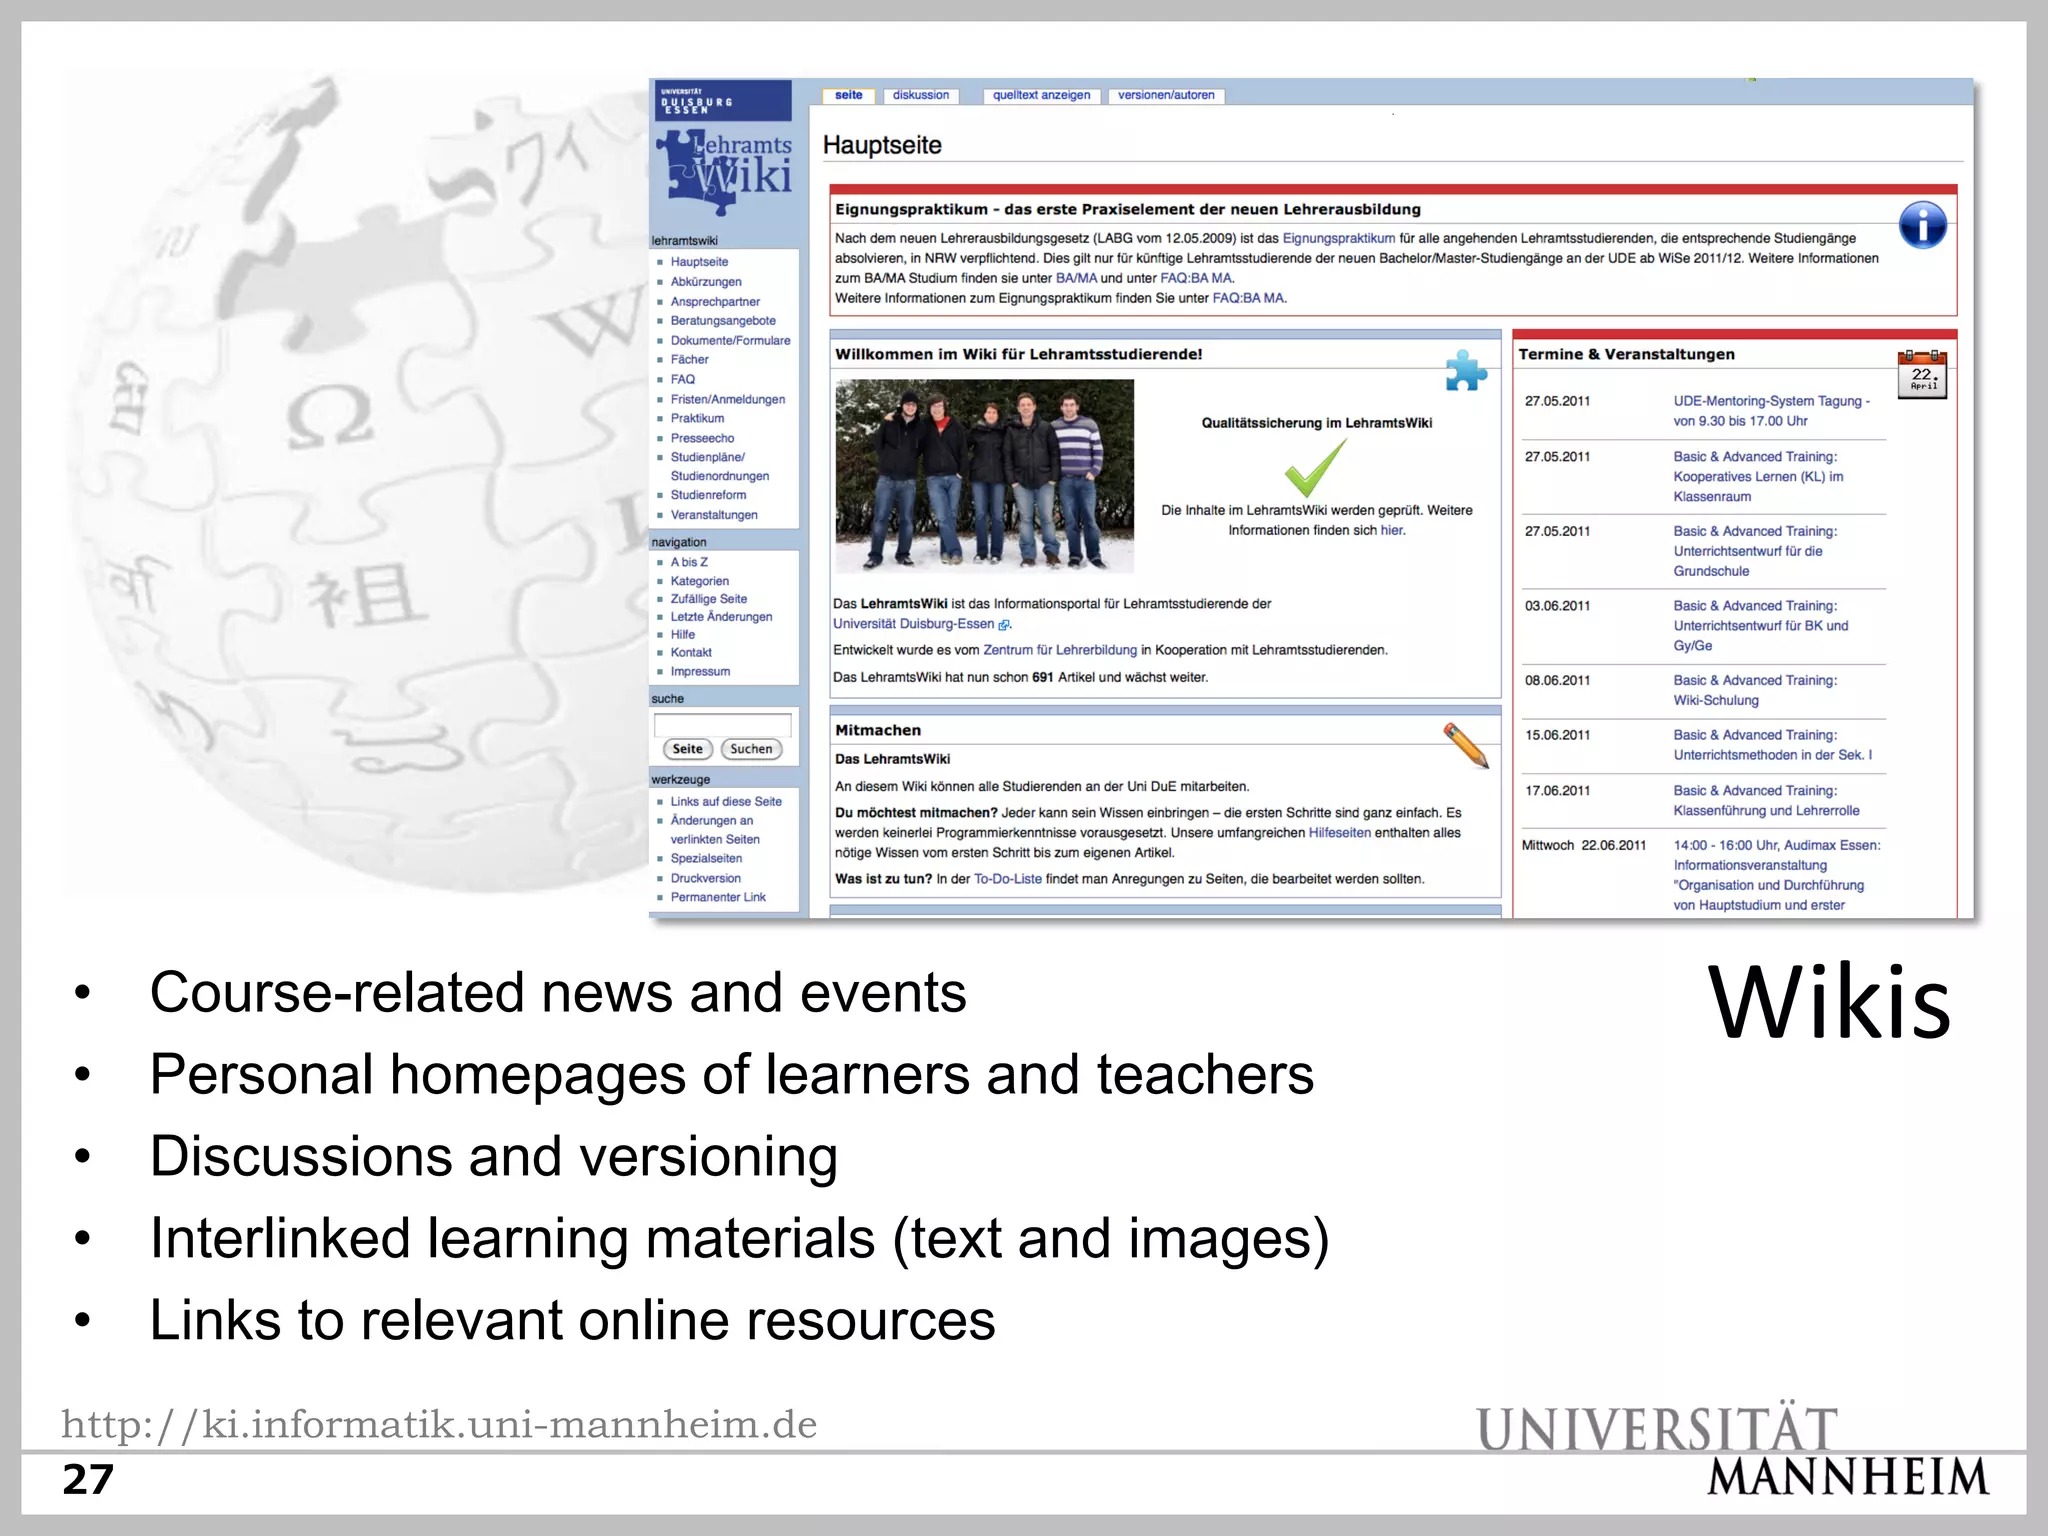
Task: Open Klassenführung und Lehrerrolle event
Action: pos(1766,801)
